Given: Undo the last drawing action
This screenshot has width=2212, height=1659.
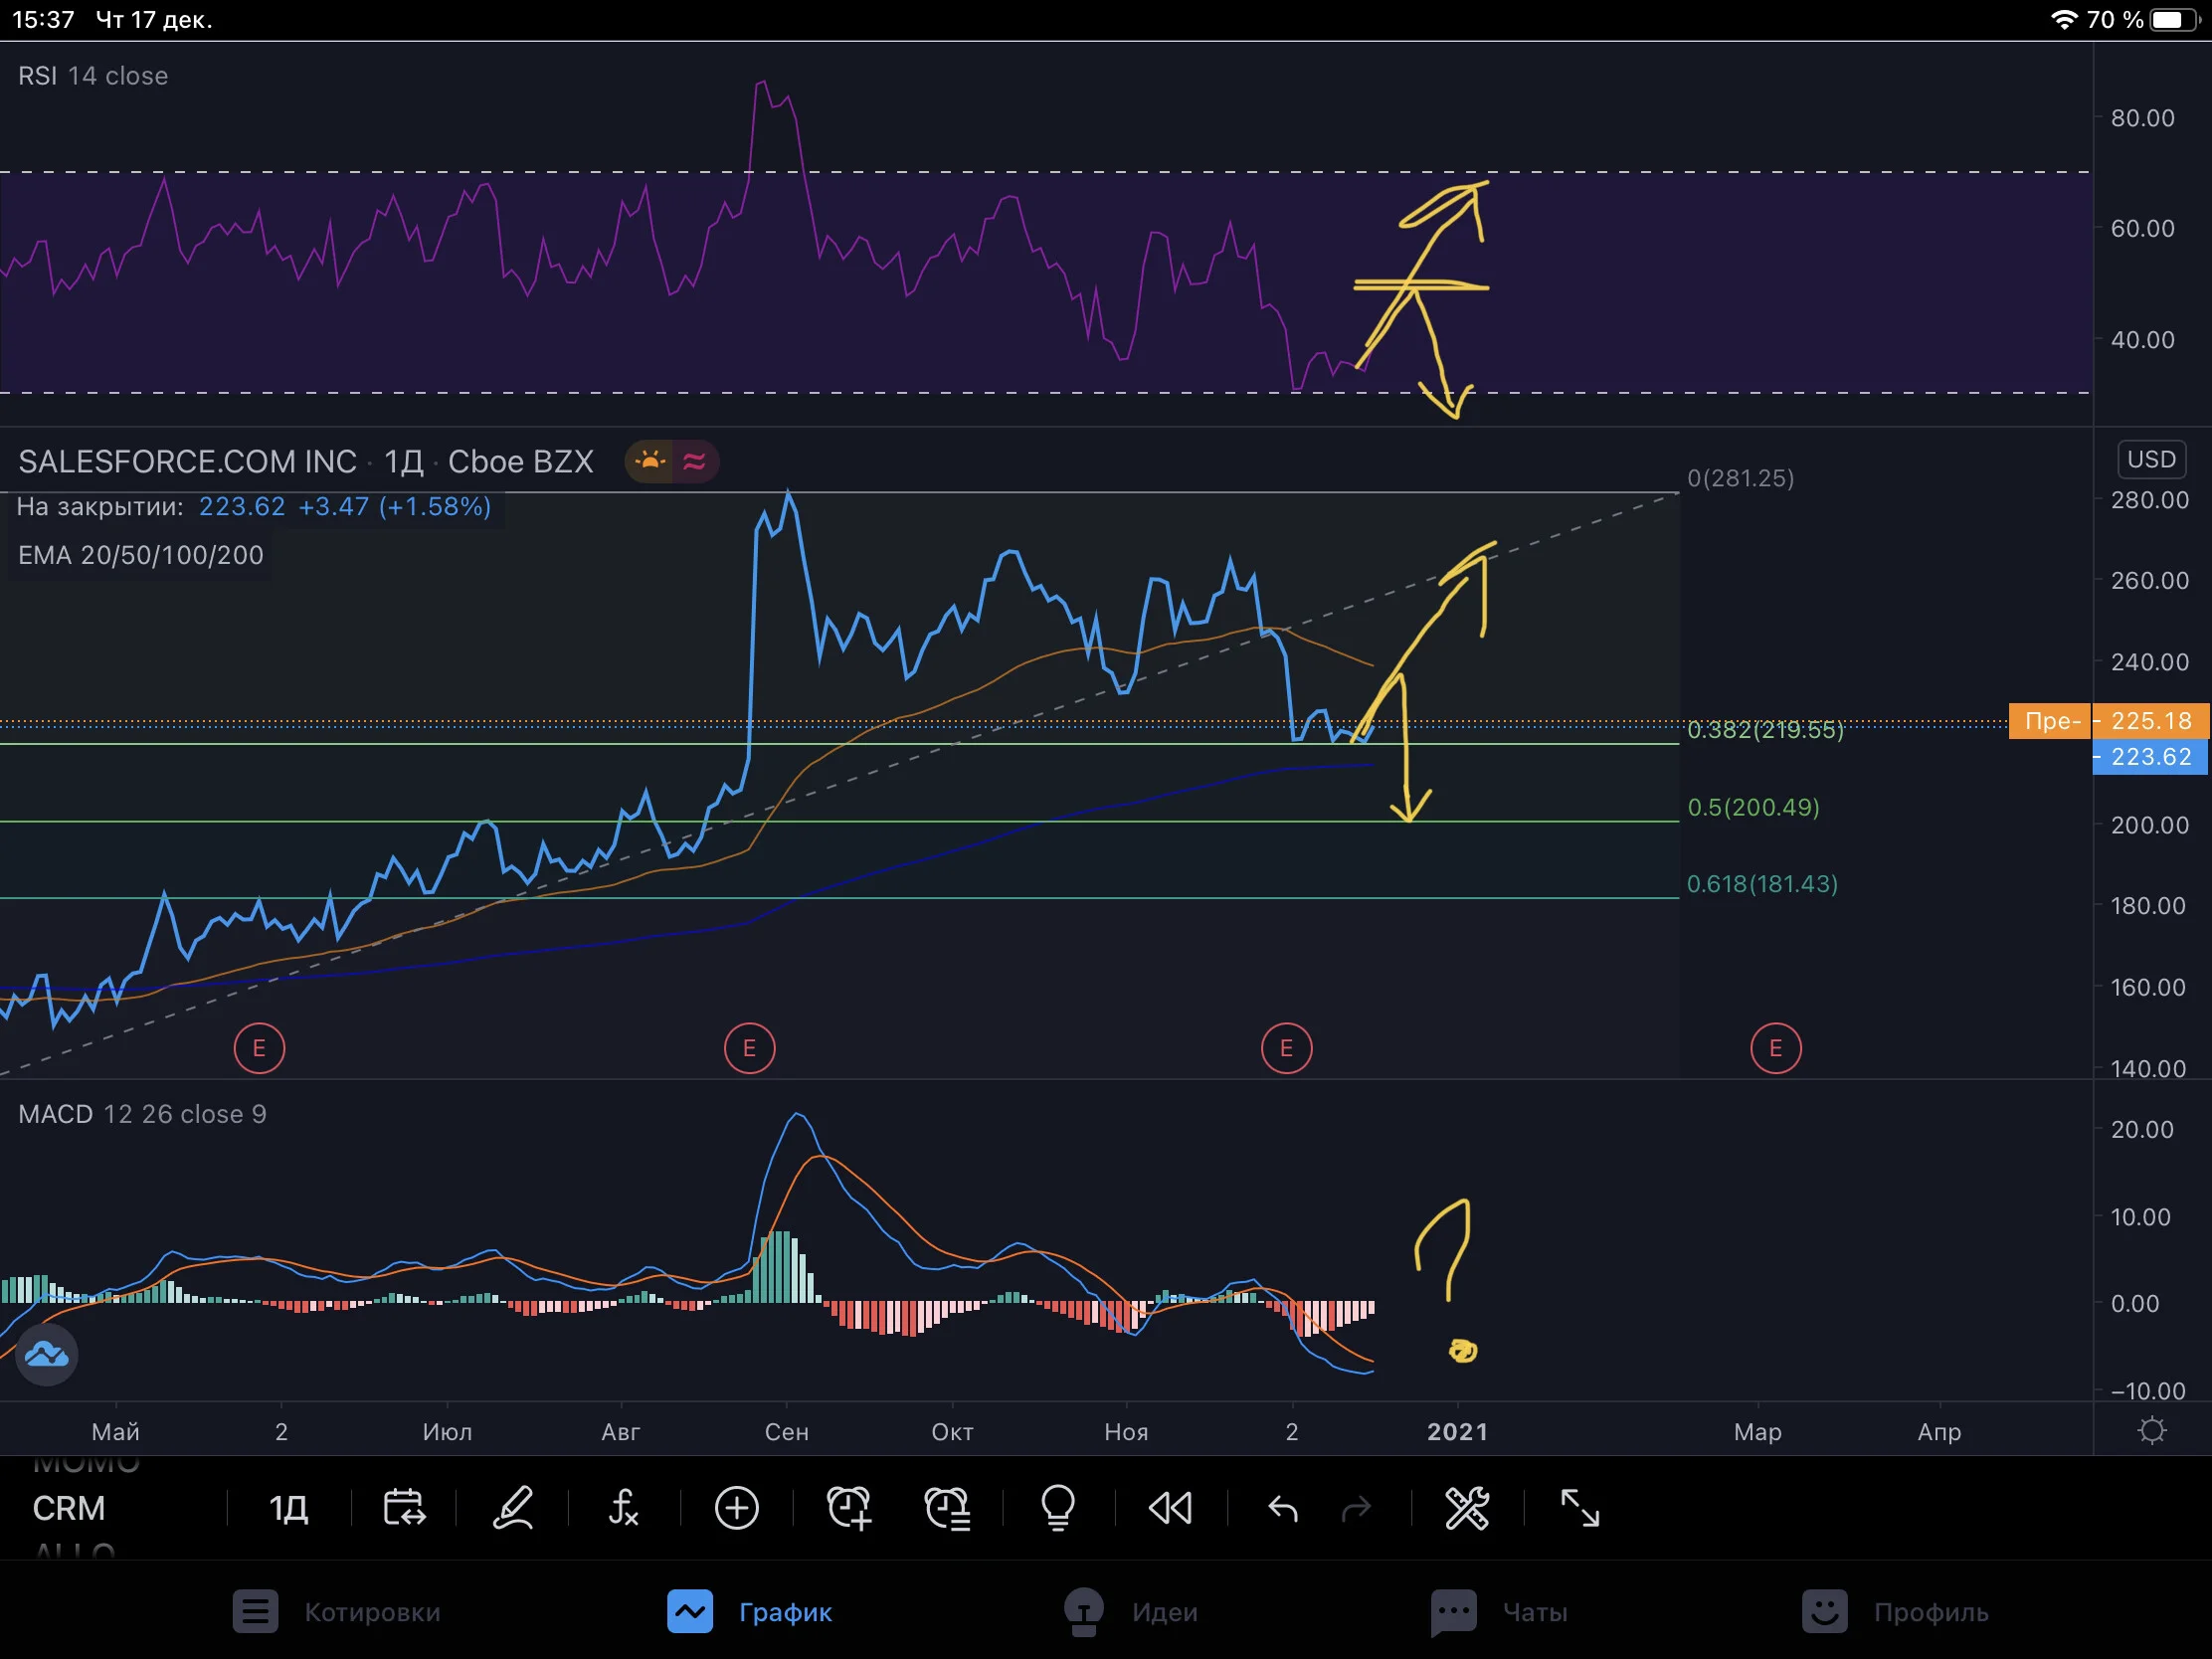Looking at the screenshot, I should click(1283, 1508).
